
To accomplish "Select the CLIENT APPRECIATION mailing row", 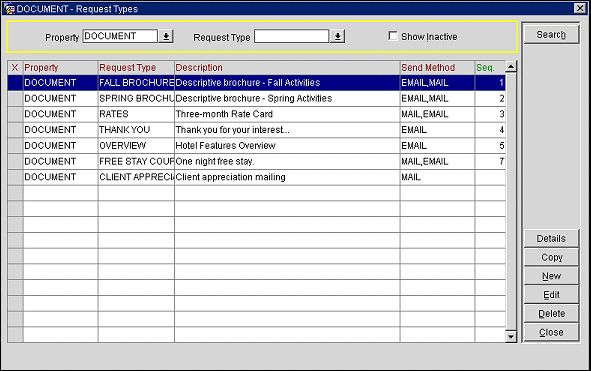I will pos(256,177).
